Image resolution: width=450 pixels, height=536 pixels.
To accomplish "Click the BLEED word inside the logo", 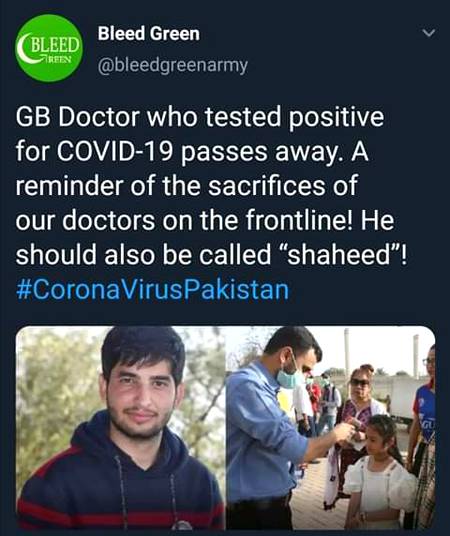I will pos(55,45).
